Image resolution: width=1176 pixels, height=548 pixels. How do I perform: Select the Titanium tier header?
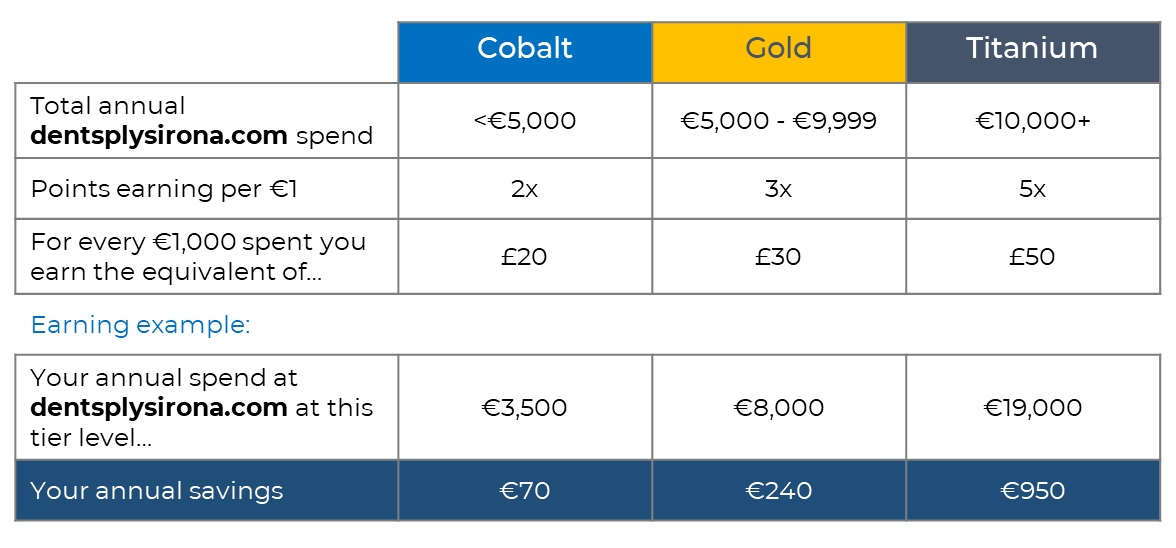click(1033, 52)
